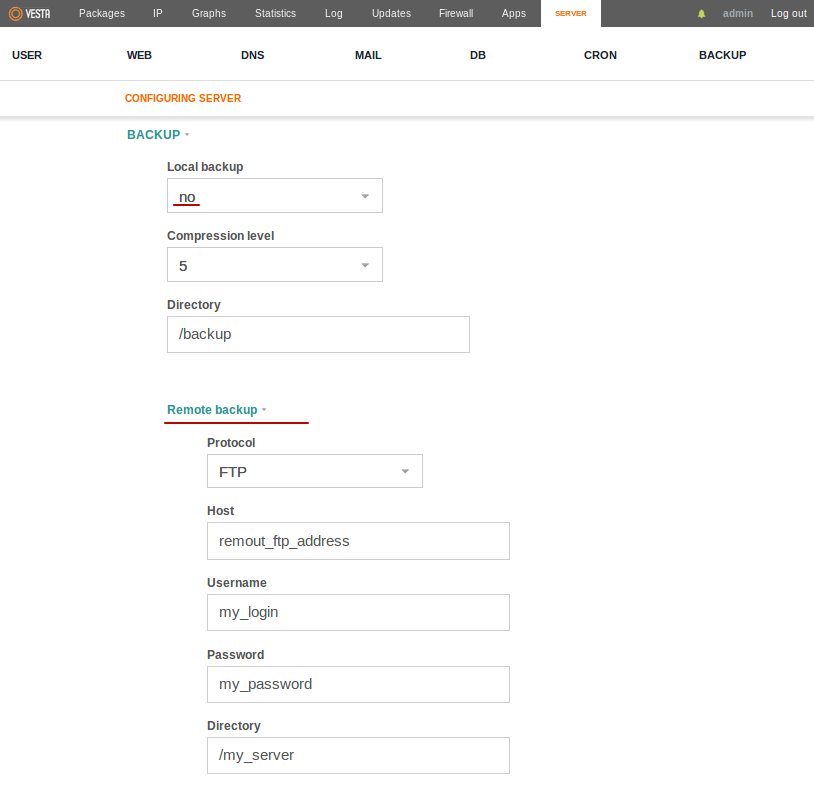The height and width of the screenshot is (786, 814).
Task: Open the Local backup dropdown
Action: click(x=274, y=196)
